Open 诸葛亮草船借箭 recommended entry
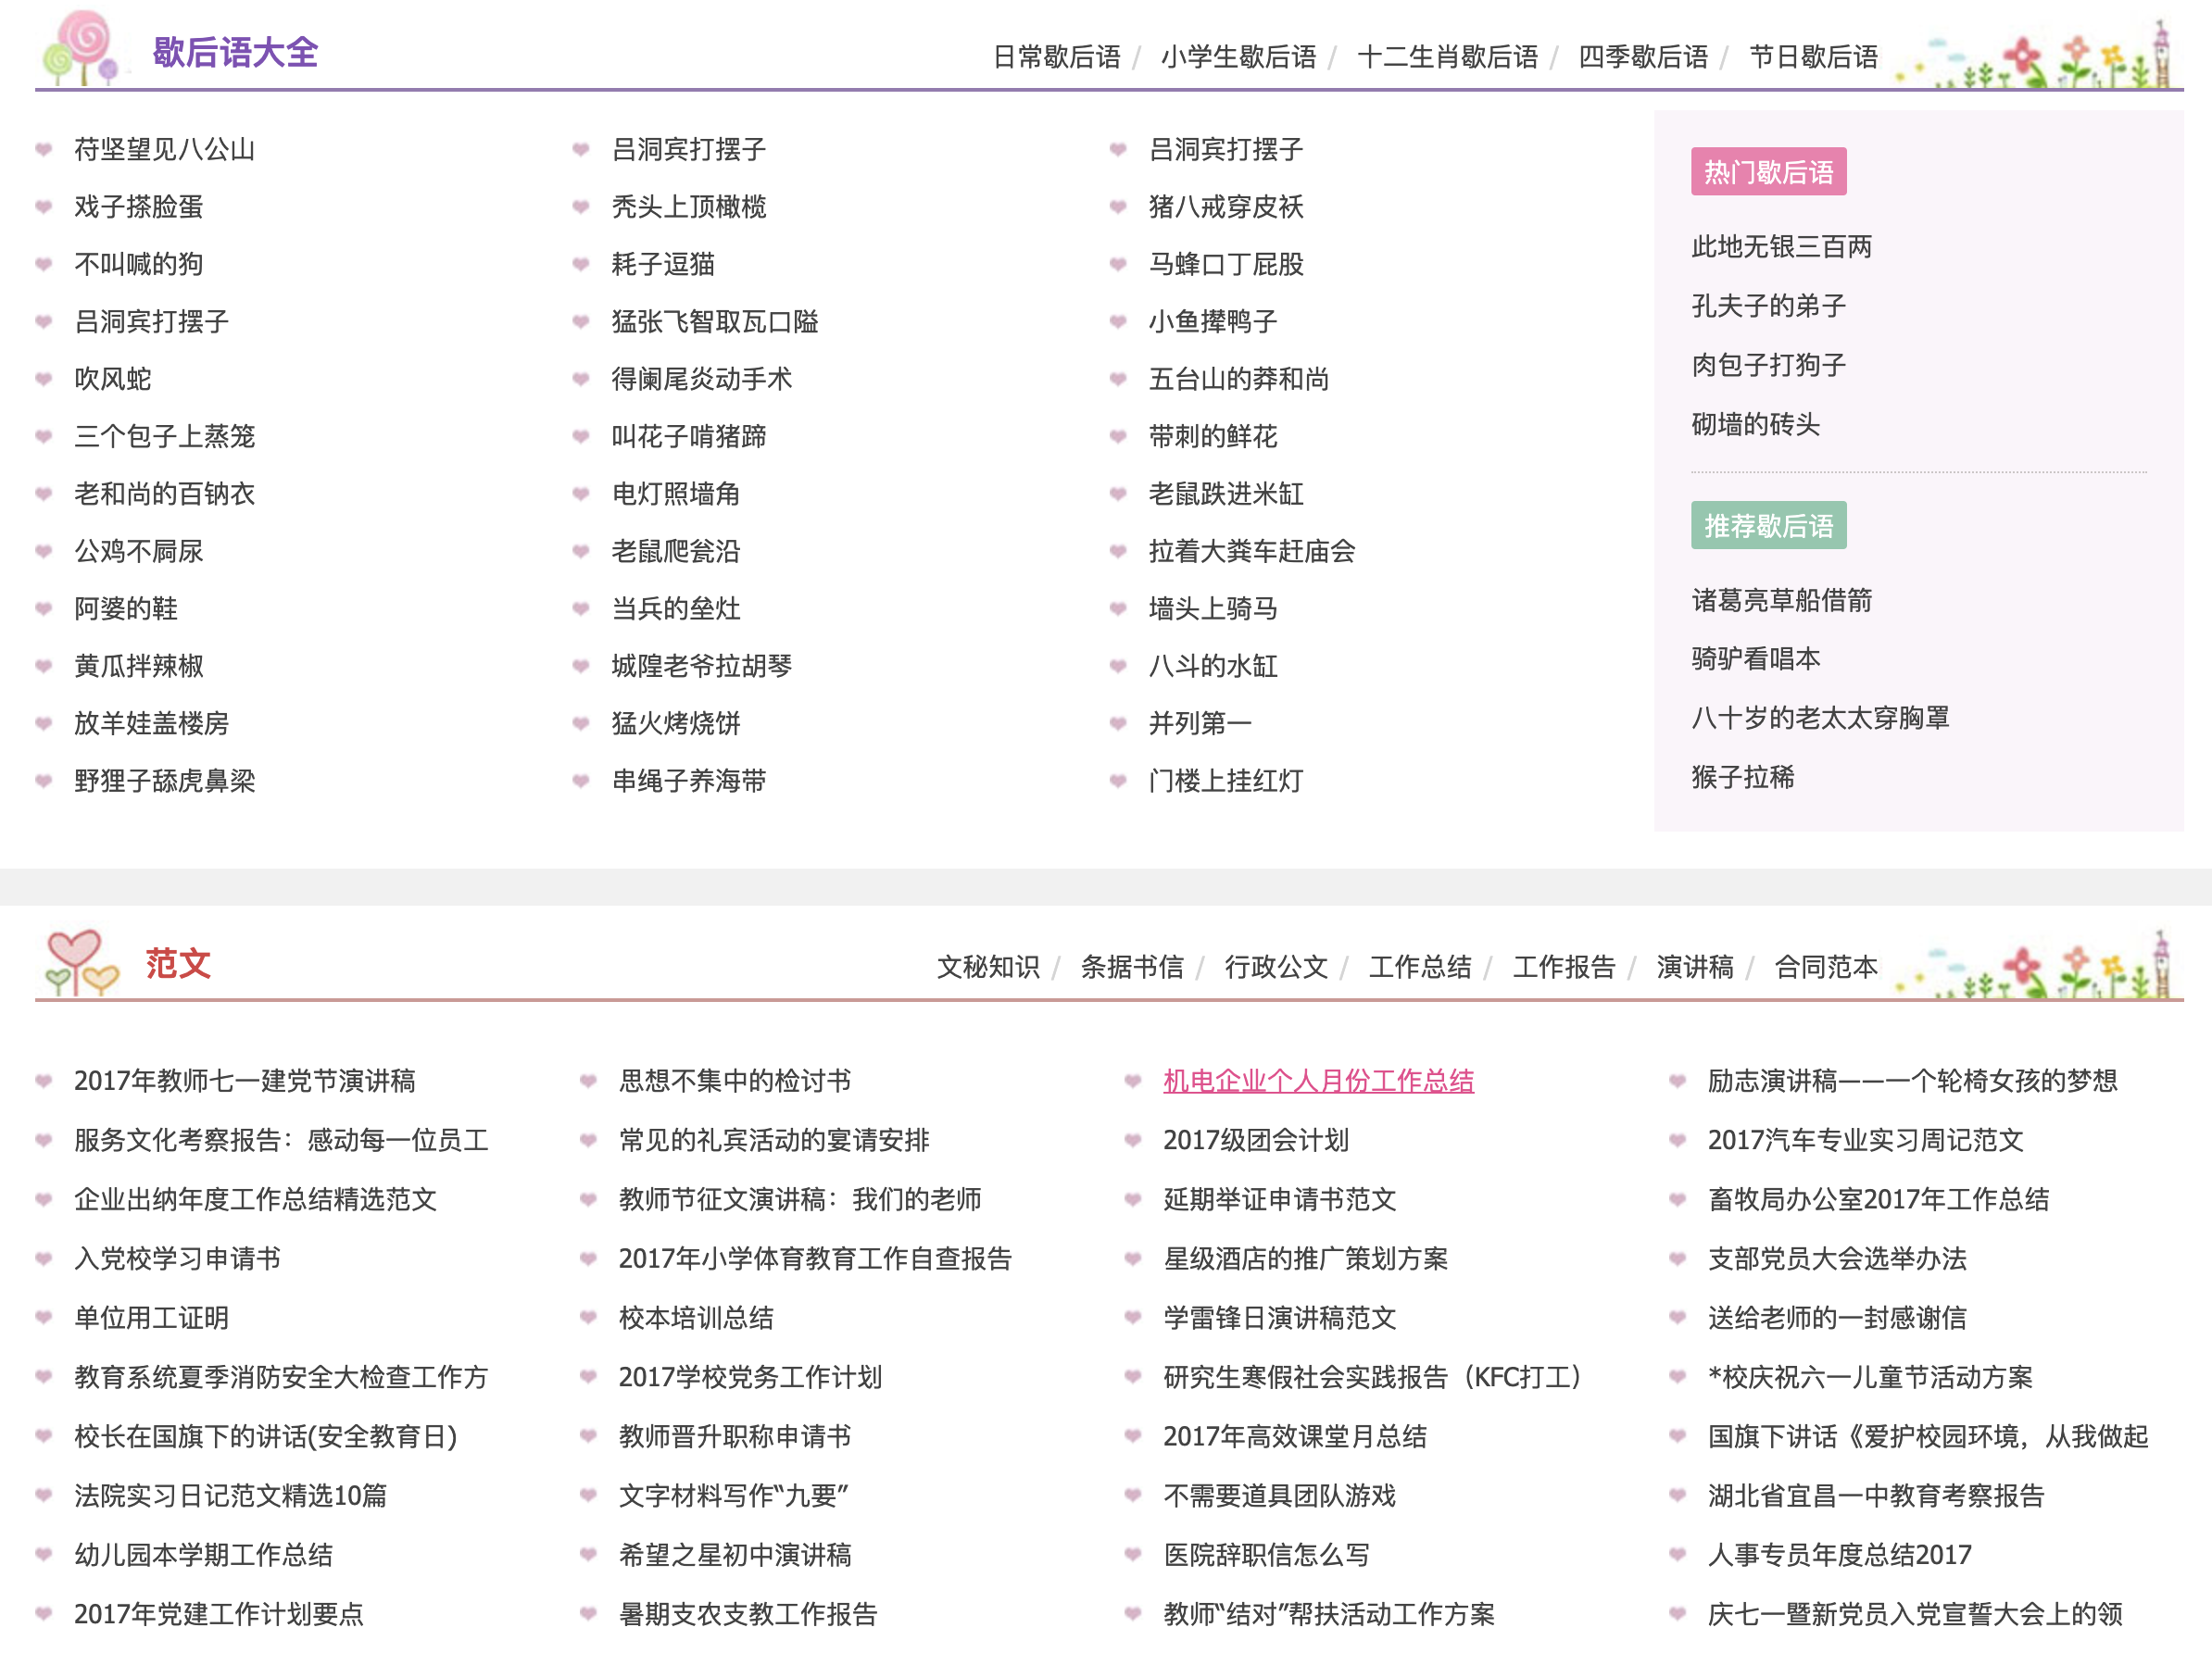This screenshot has height=1665, width=2212. (1781, 600)
